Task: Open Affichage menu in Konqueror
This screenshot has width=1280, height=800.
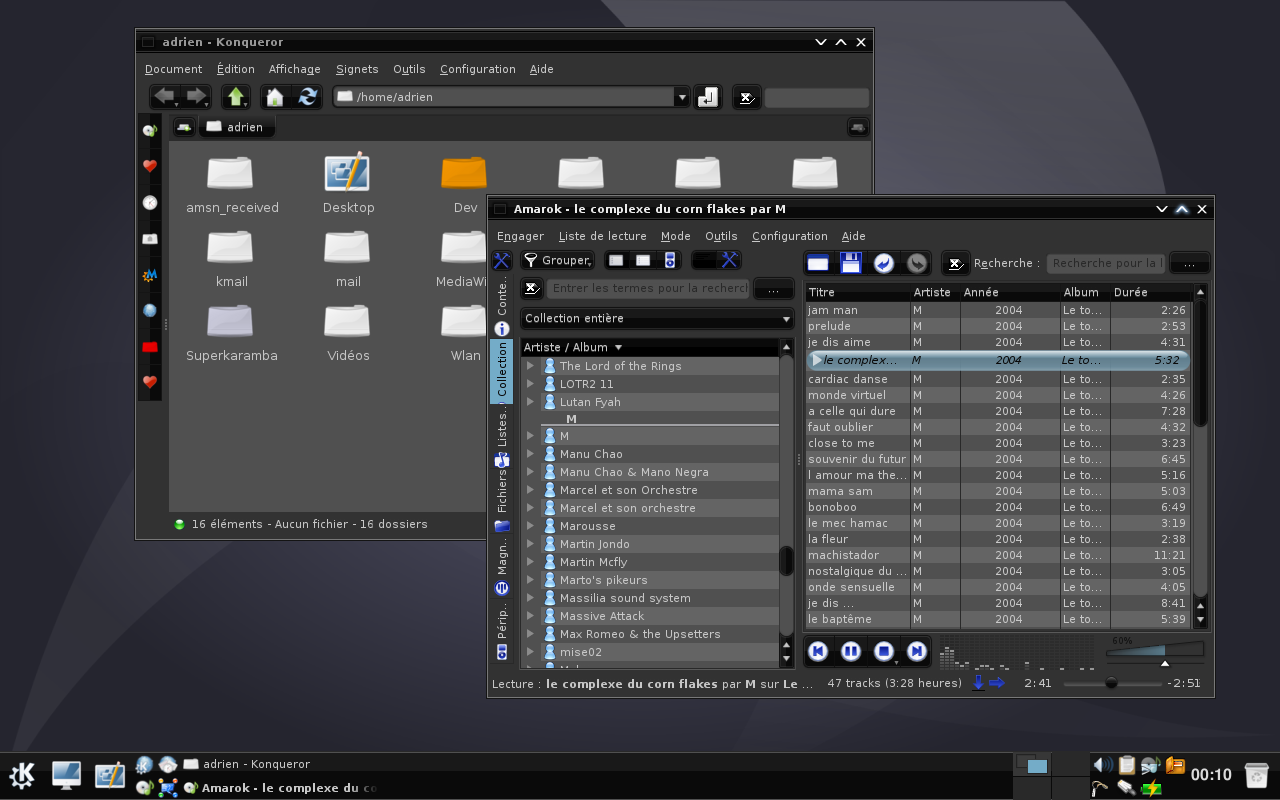Action: pyautogui.click(x=294, y=69)
